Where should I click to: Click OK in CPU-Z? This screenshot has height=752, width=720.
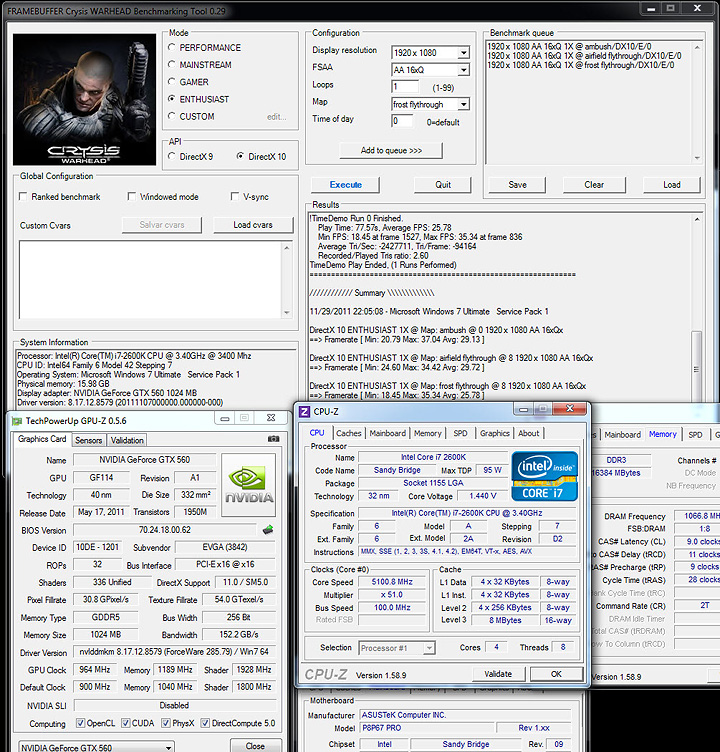556,674
